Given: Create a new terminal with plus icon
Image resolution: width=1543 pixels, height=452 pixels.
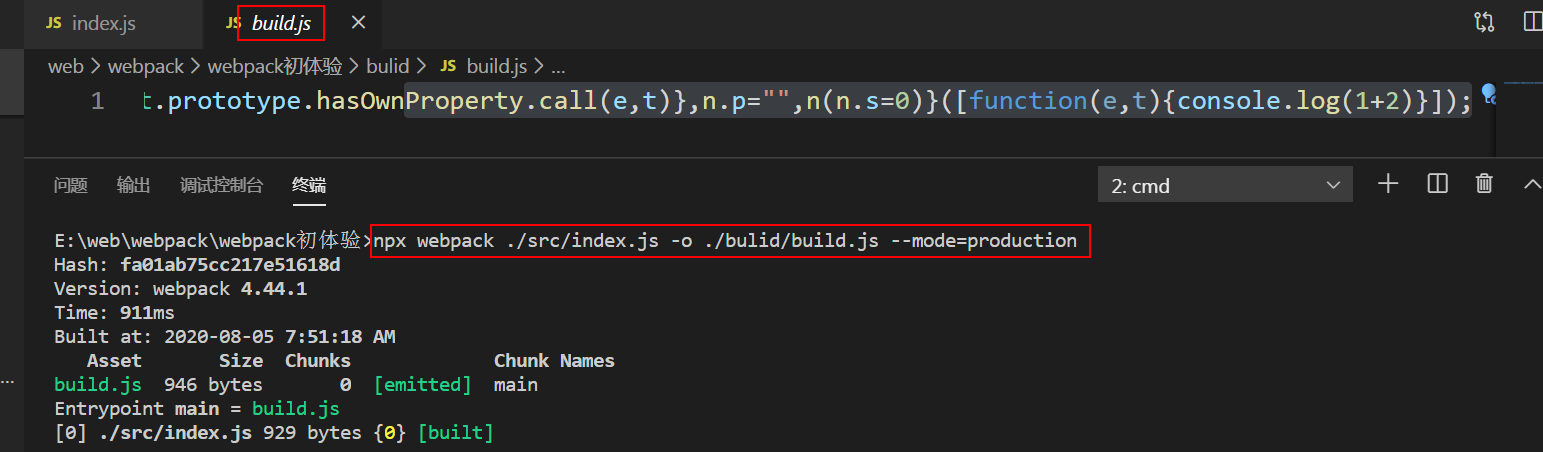Looking at the screenshot, I should (x=1388, y=183).
